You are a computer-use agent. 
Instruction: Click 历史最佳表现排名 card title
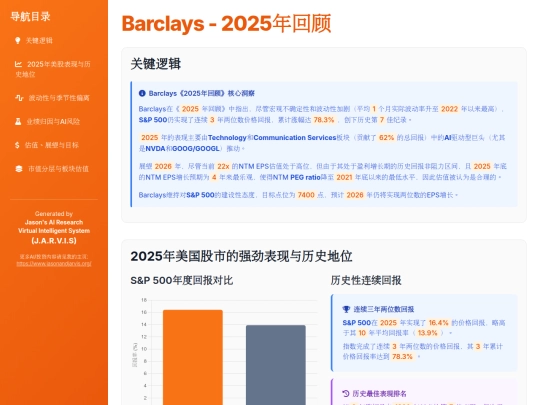pyautogui.click(x=380, y=394)
